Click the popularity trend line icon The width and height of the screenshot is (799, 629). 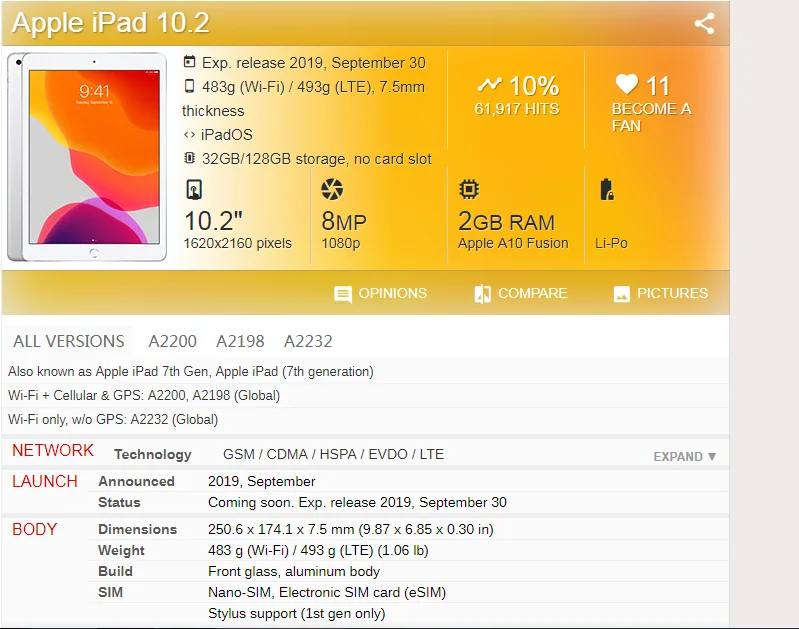pyautogui.click(x=489, y=85)
